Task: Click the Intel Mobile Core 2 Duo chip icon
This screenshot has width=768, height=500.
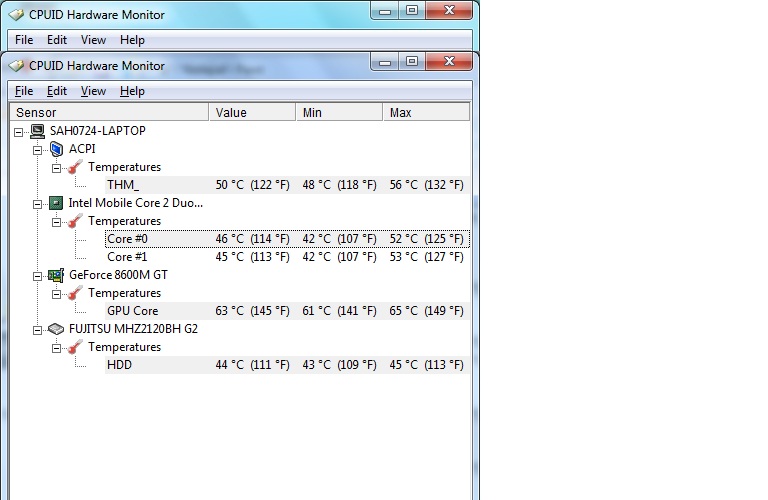Action: point(56,203)
